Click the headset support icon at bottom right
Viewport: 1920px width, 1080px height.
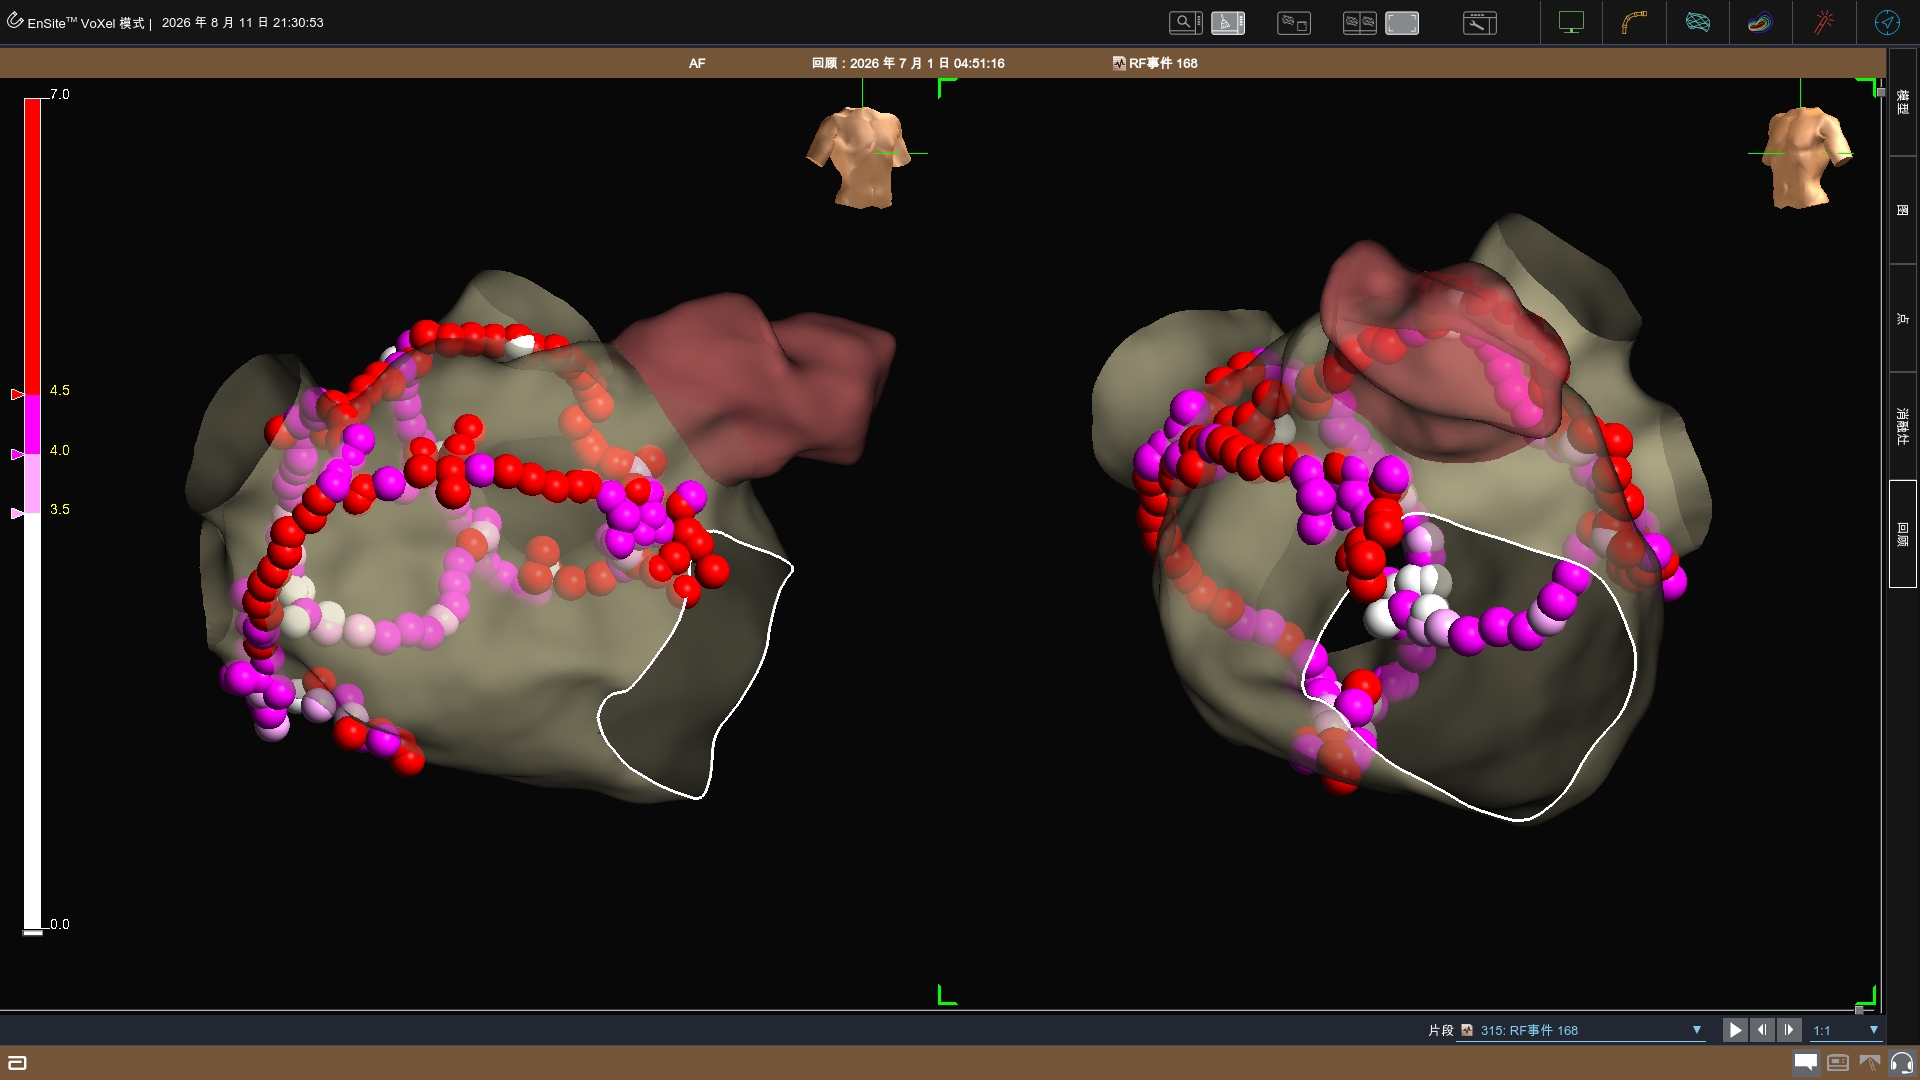pos(1902,1063)
